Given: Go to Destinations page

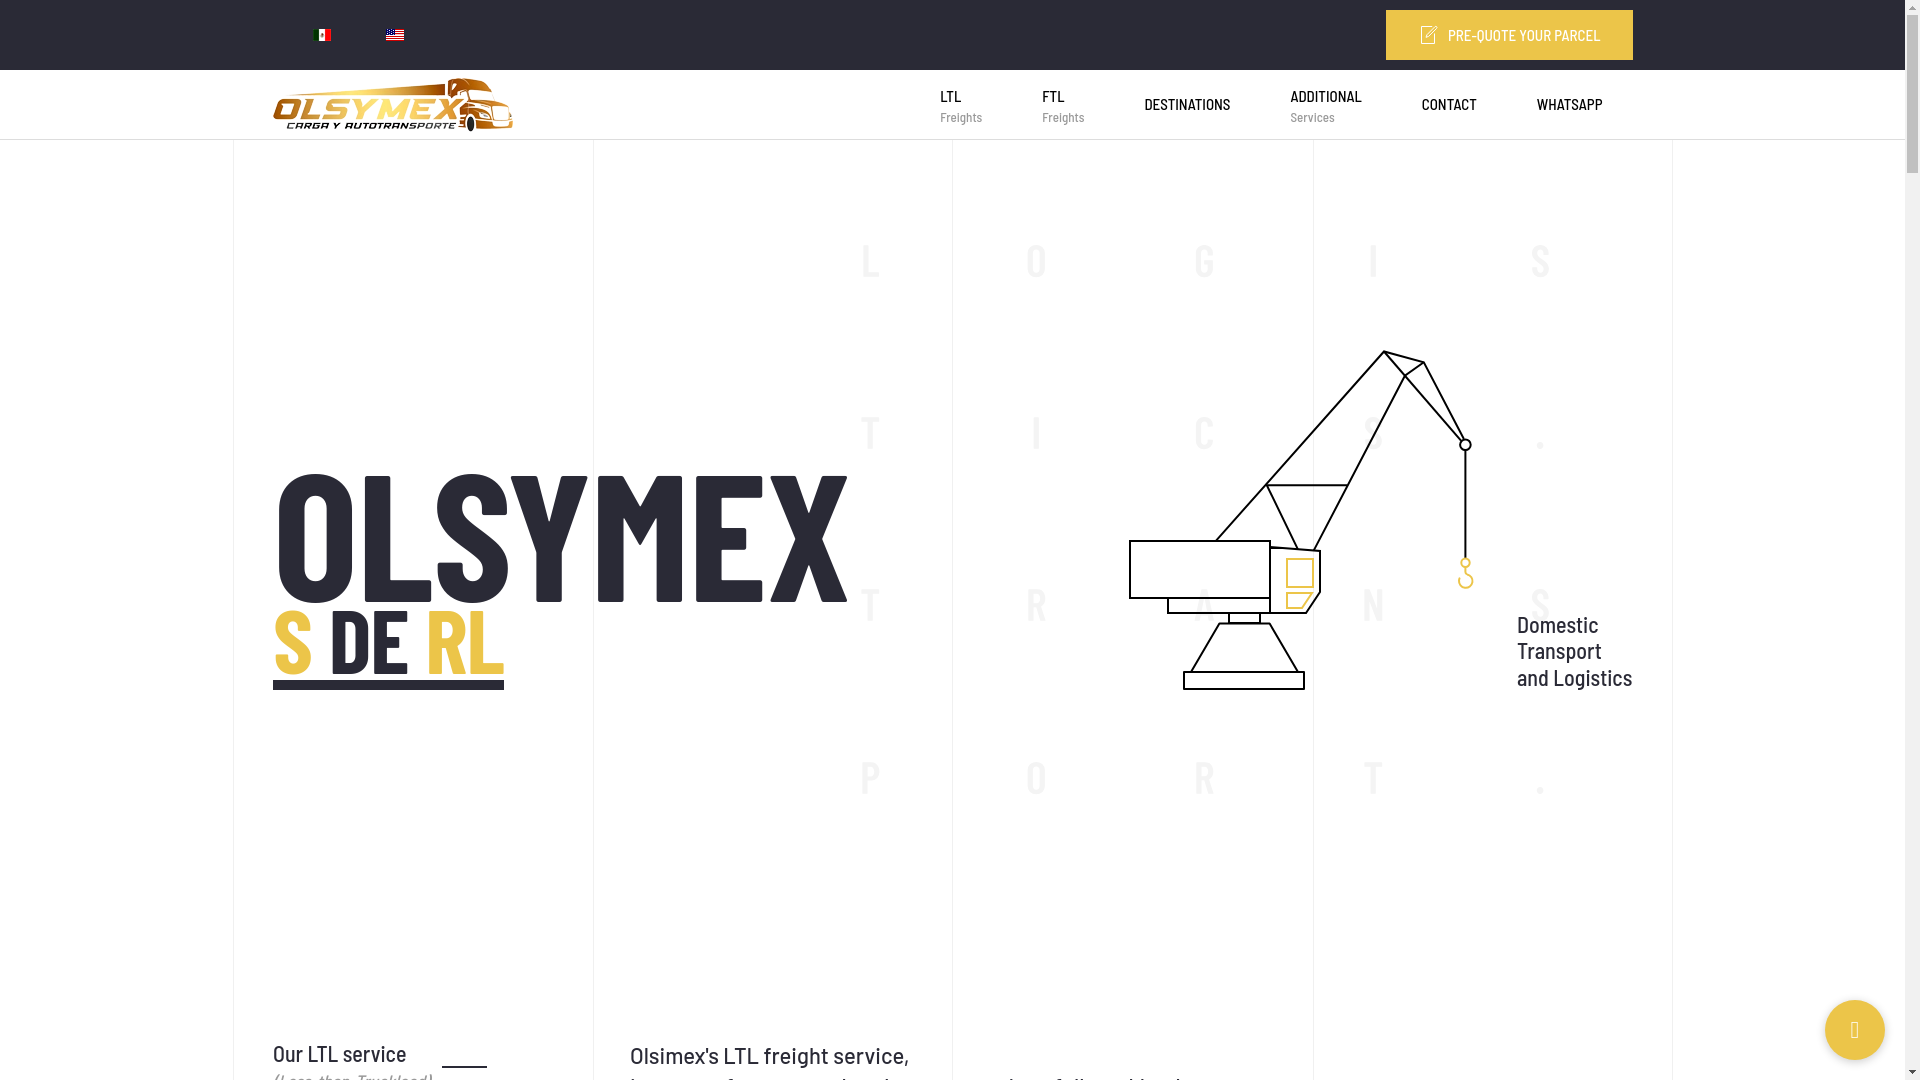Looking at the screenshot, I should (x=1187, y=105).
